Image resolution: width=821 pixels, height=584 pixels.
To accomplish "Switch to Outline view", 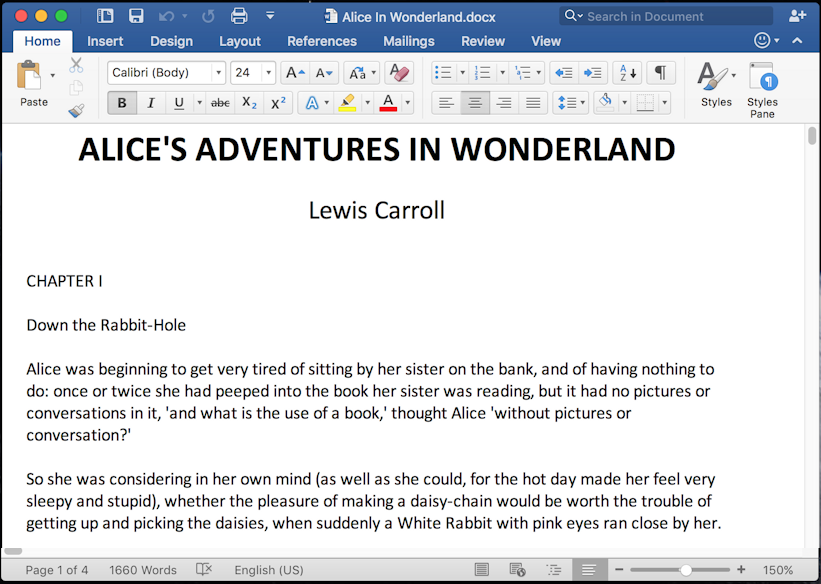I will 553,569.
